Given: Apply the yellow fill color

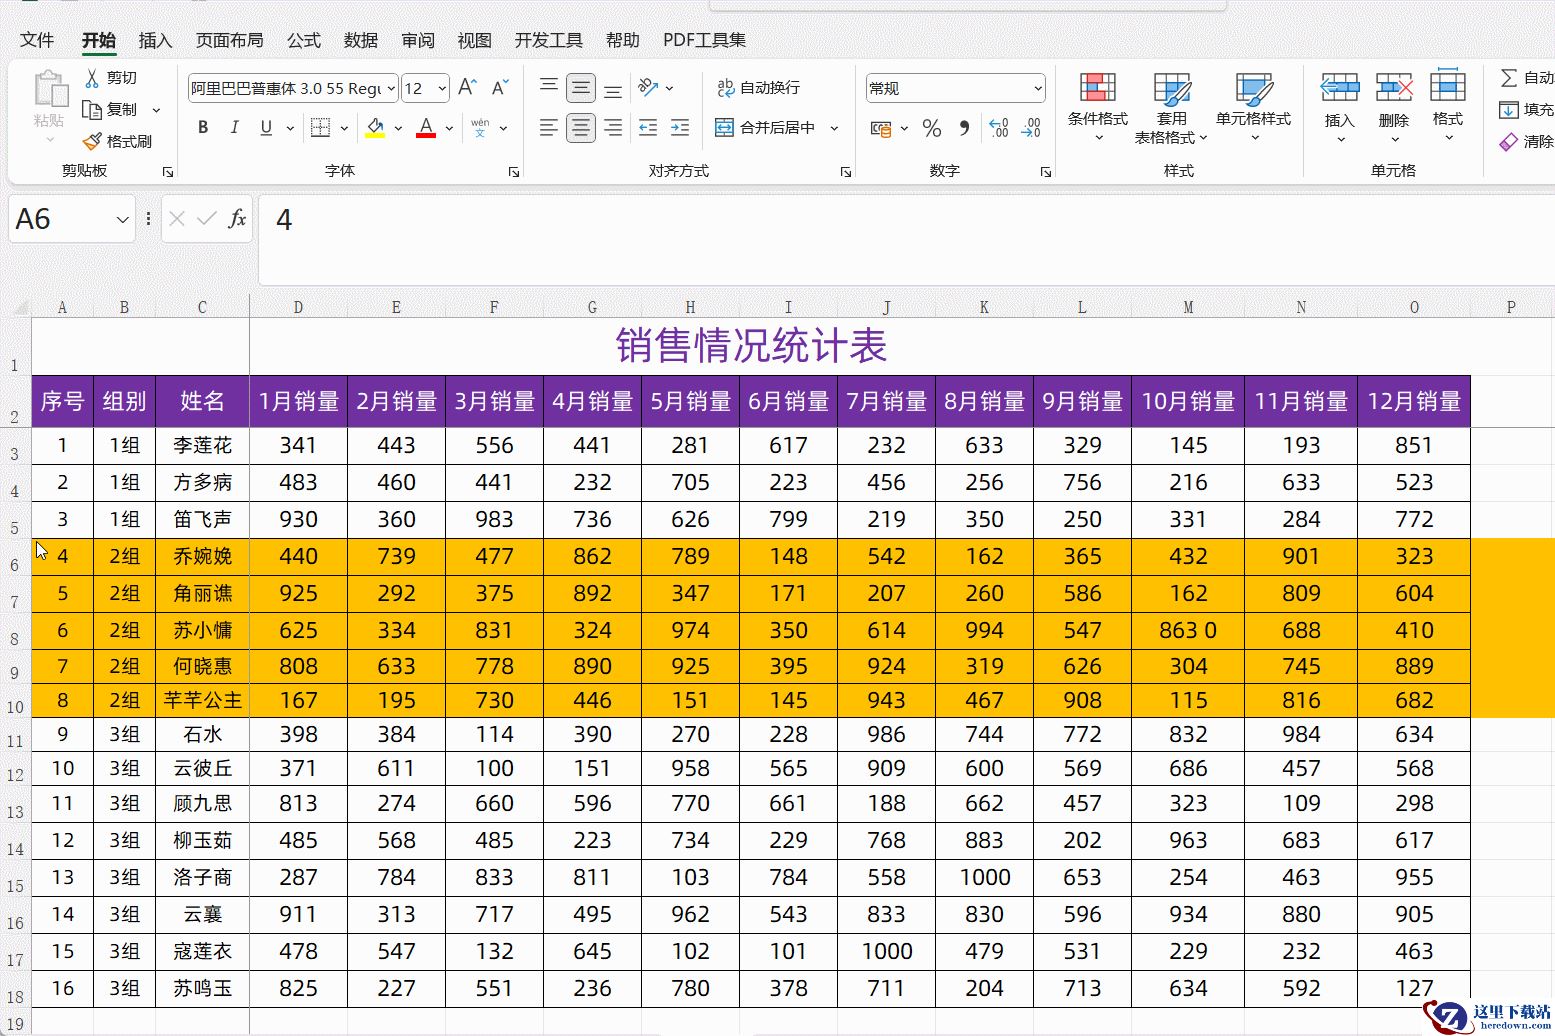Looking at the screenshot, I should 375,128.
